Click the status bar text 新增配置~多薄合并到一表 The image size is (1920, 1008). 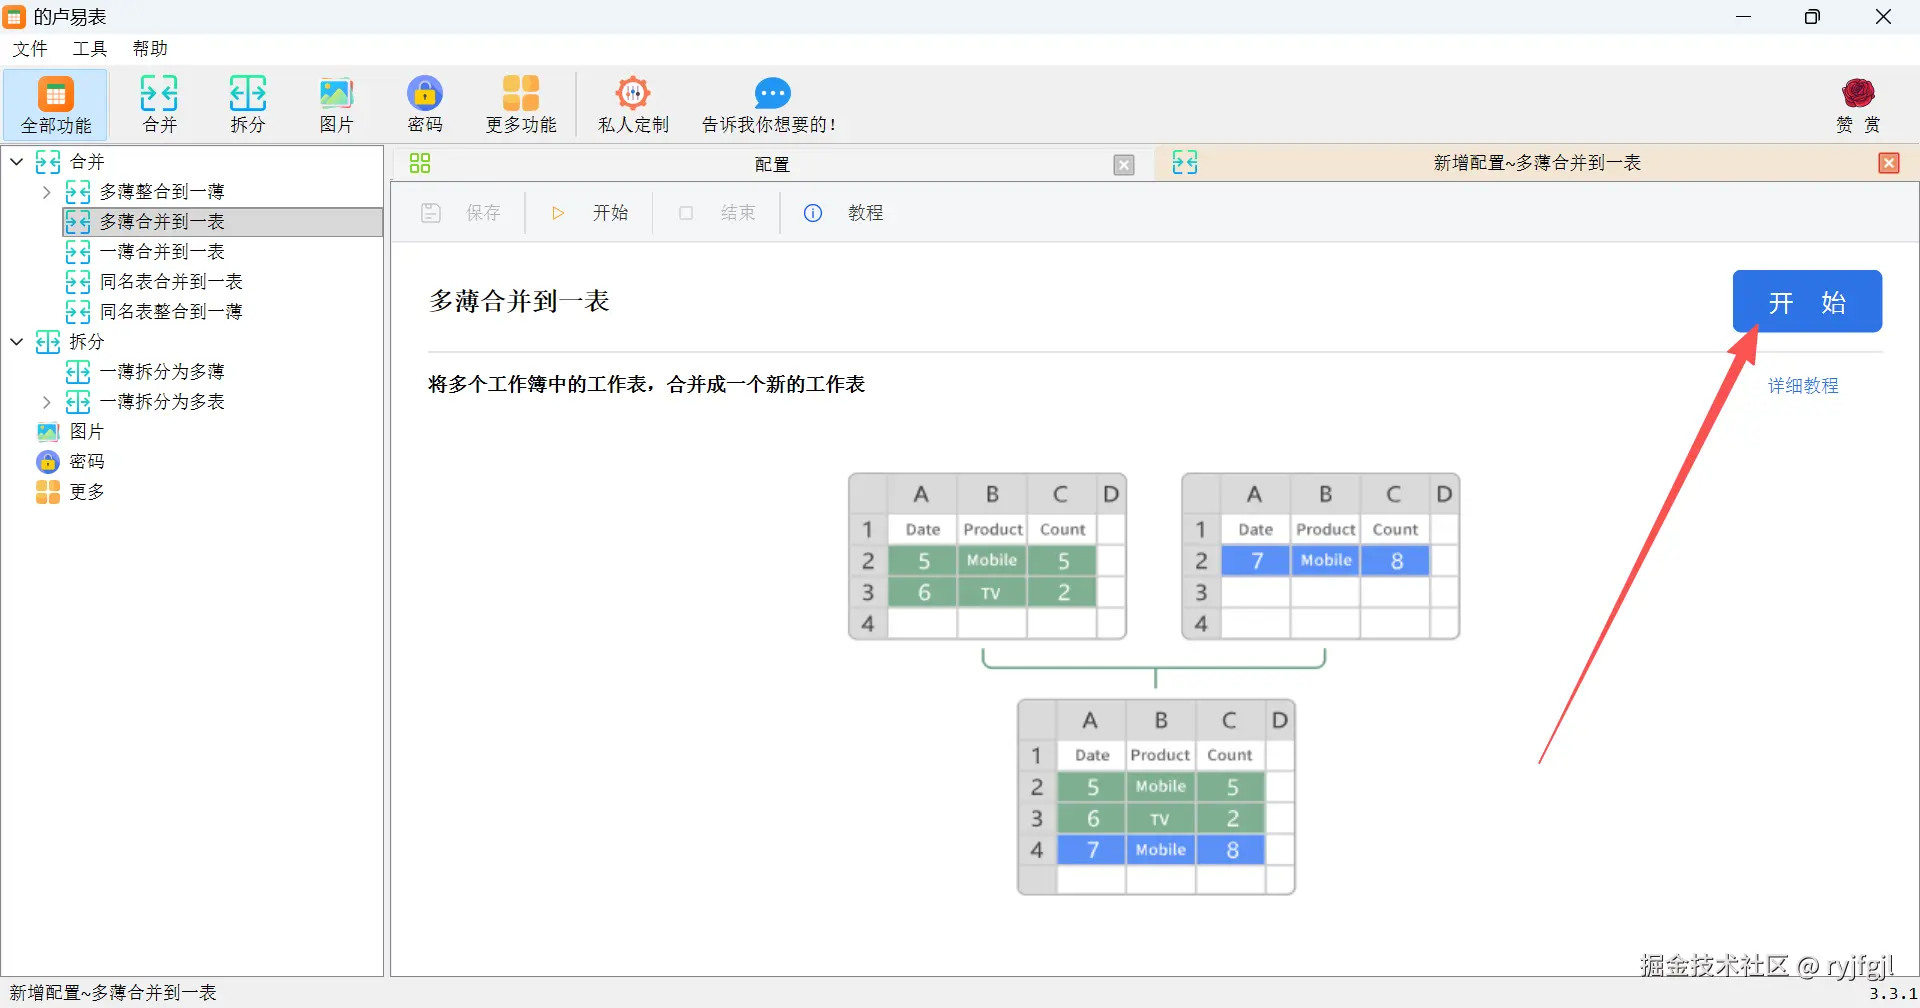pos(113,993)
